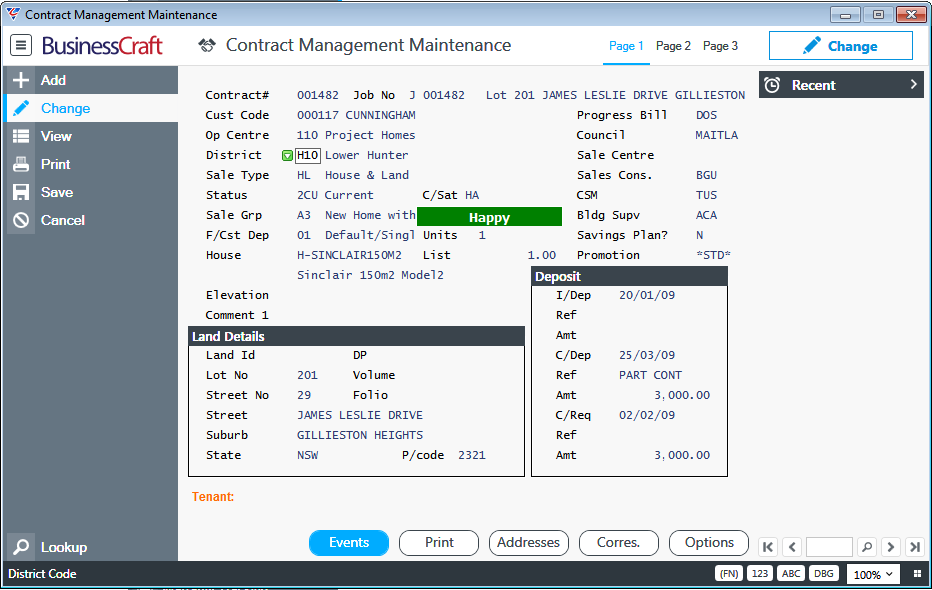Screen dimensions: 932x590
Task: Click the Promotion value *STD*
Action: [713, 255]
